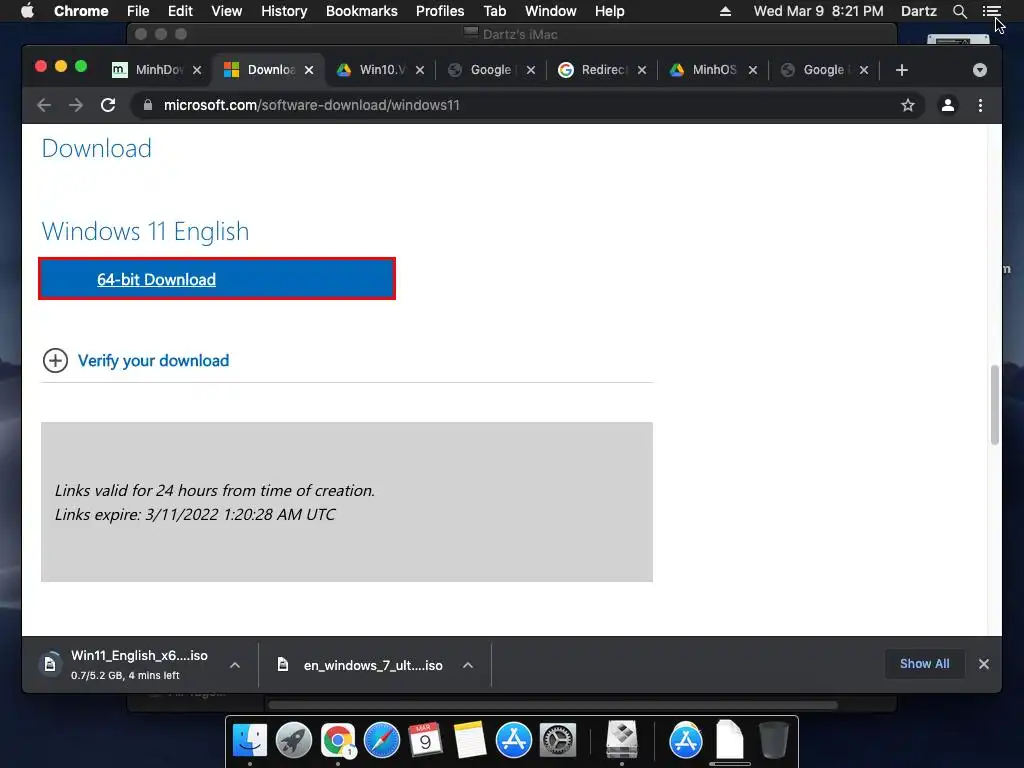Image resolution: width=1024 pixels, height=768 pixels.
Task: Open Safari from the Dock
Action: (x=381, y=740)
